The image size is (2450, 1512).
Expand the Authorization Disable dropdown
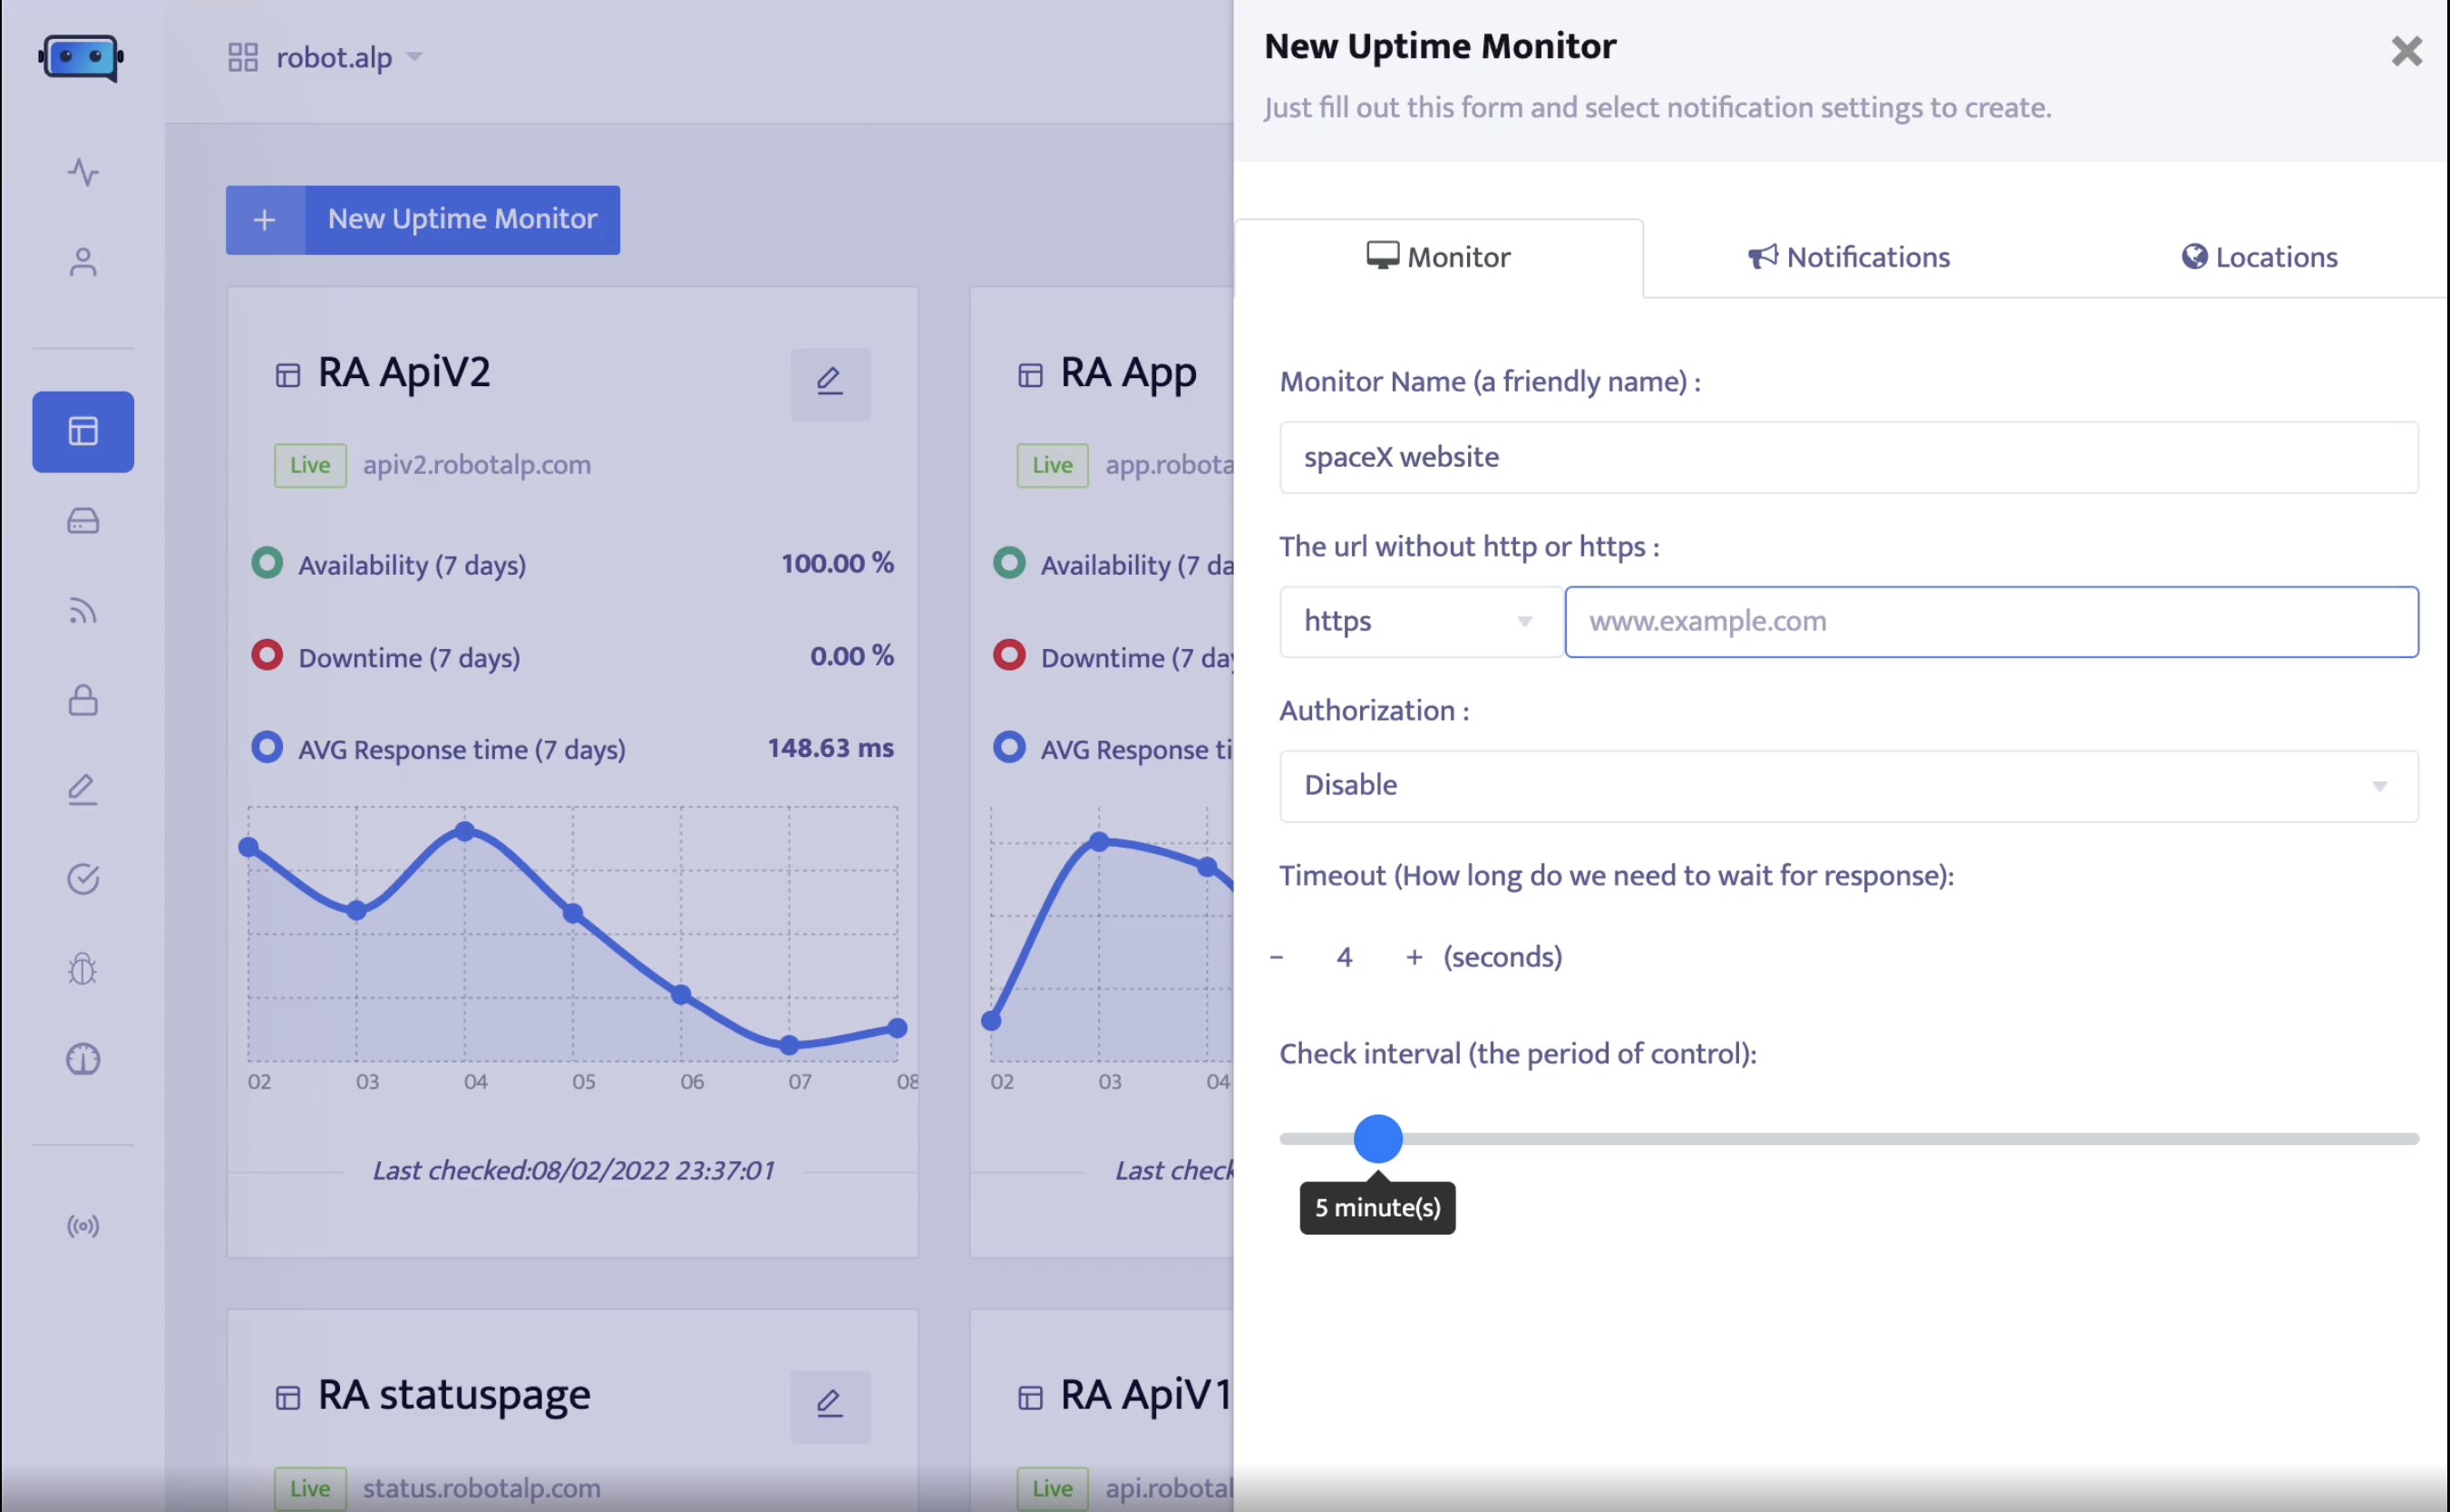click(1848, 786)
